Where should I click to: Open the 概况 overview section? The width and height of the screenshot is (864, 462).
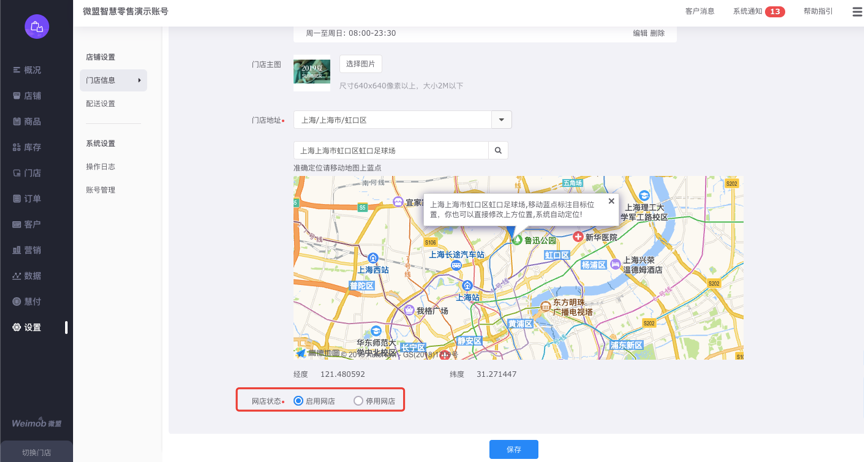coord(27,70)
